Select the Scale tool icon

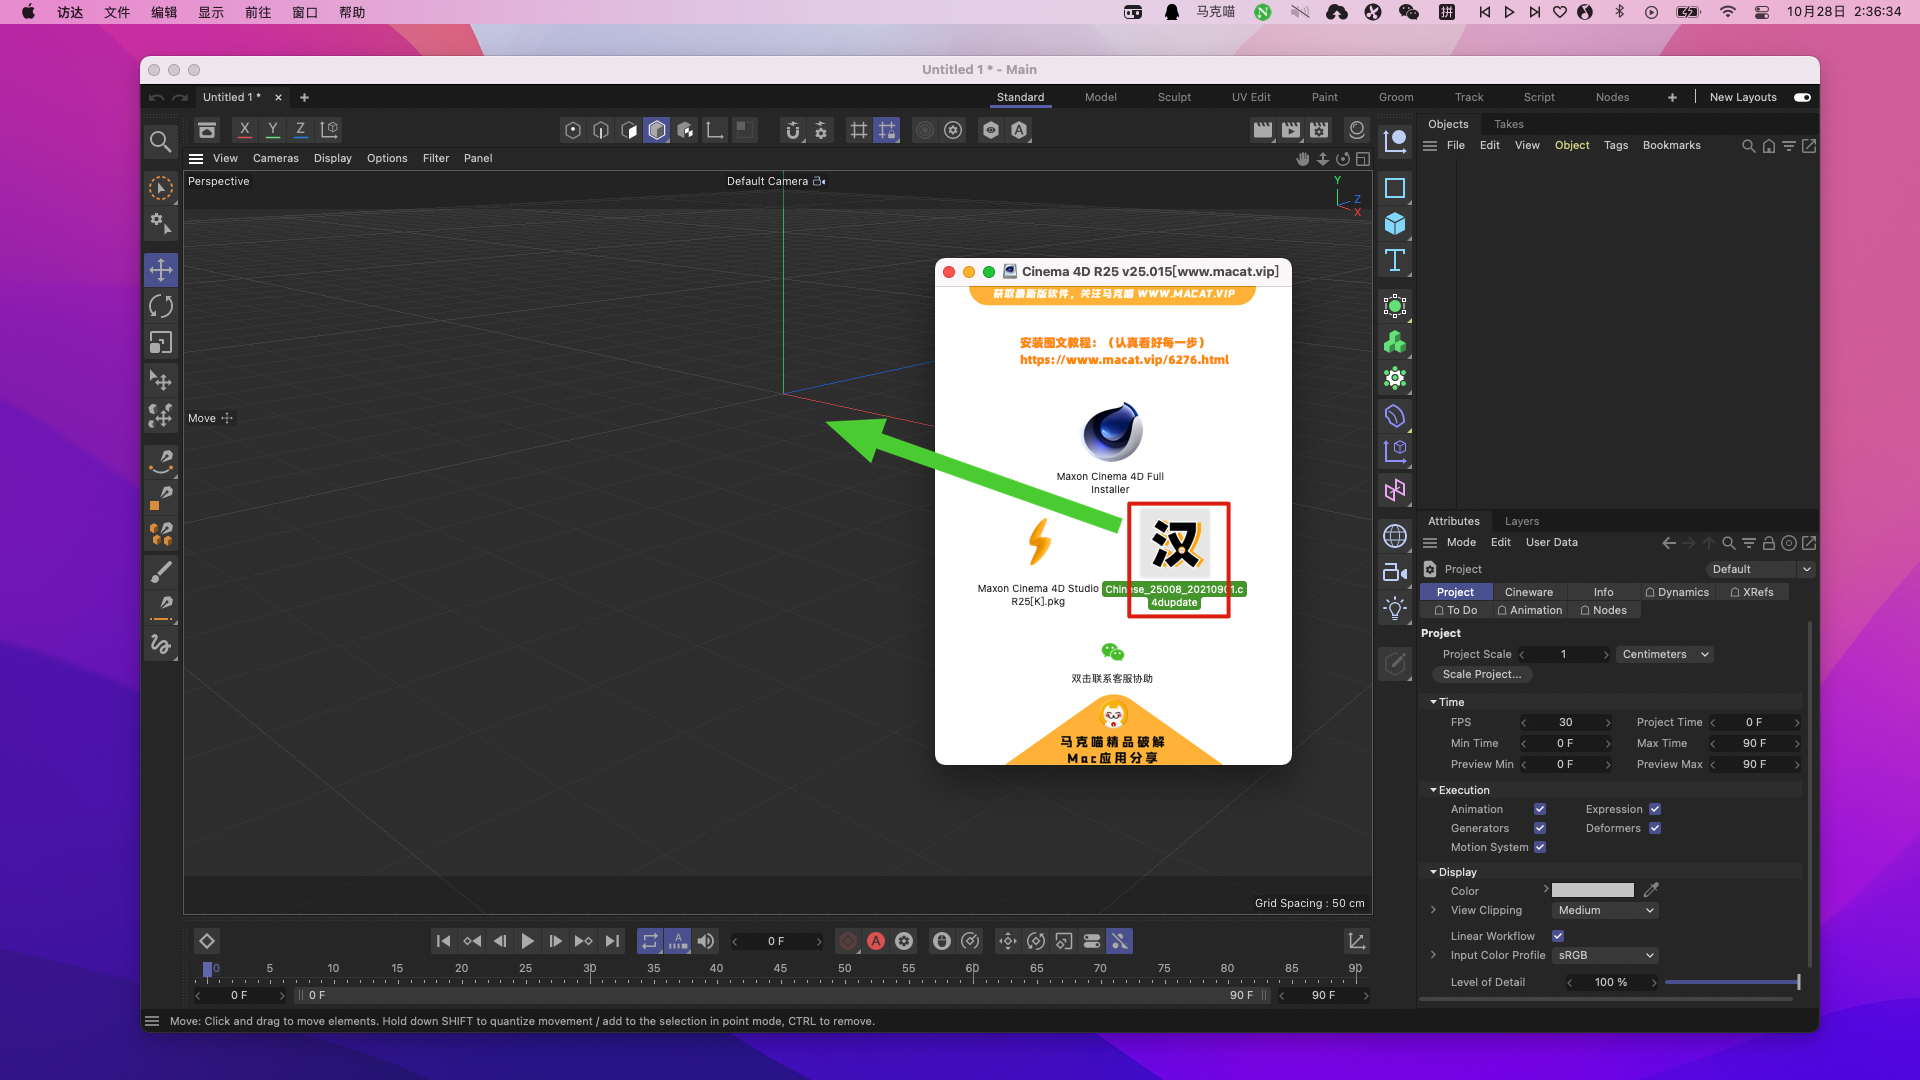point(161,343)
